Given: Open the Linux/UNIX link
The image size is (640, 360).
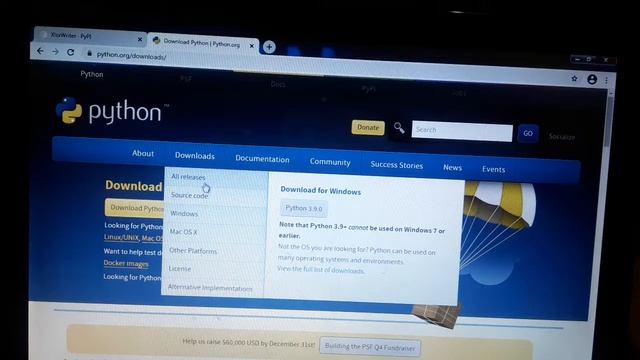Looking at the screenshot, I should coord(121,237).
